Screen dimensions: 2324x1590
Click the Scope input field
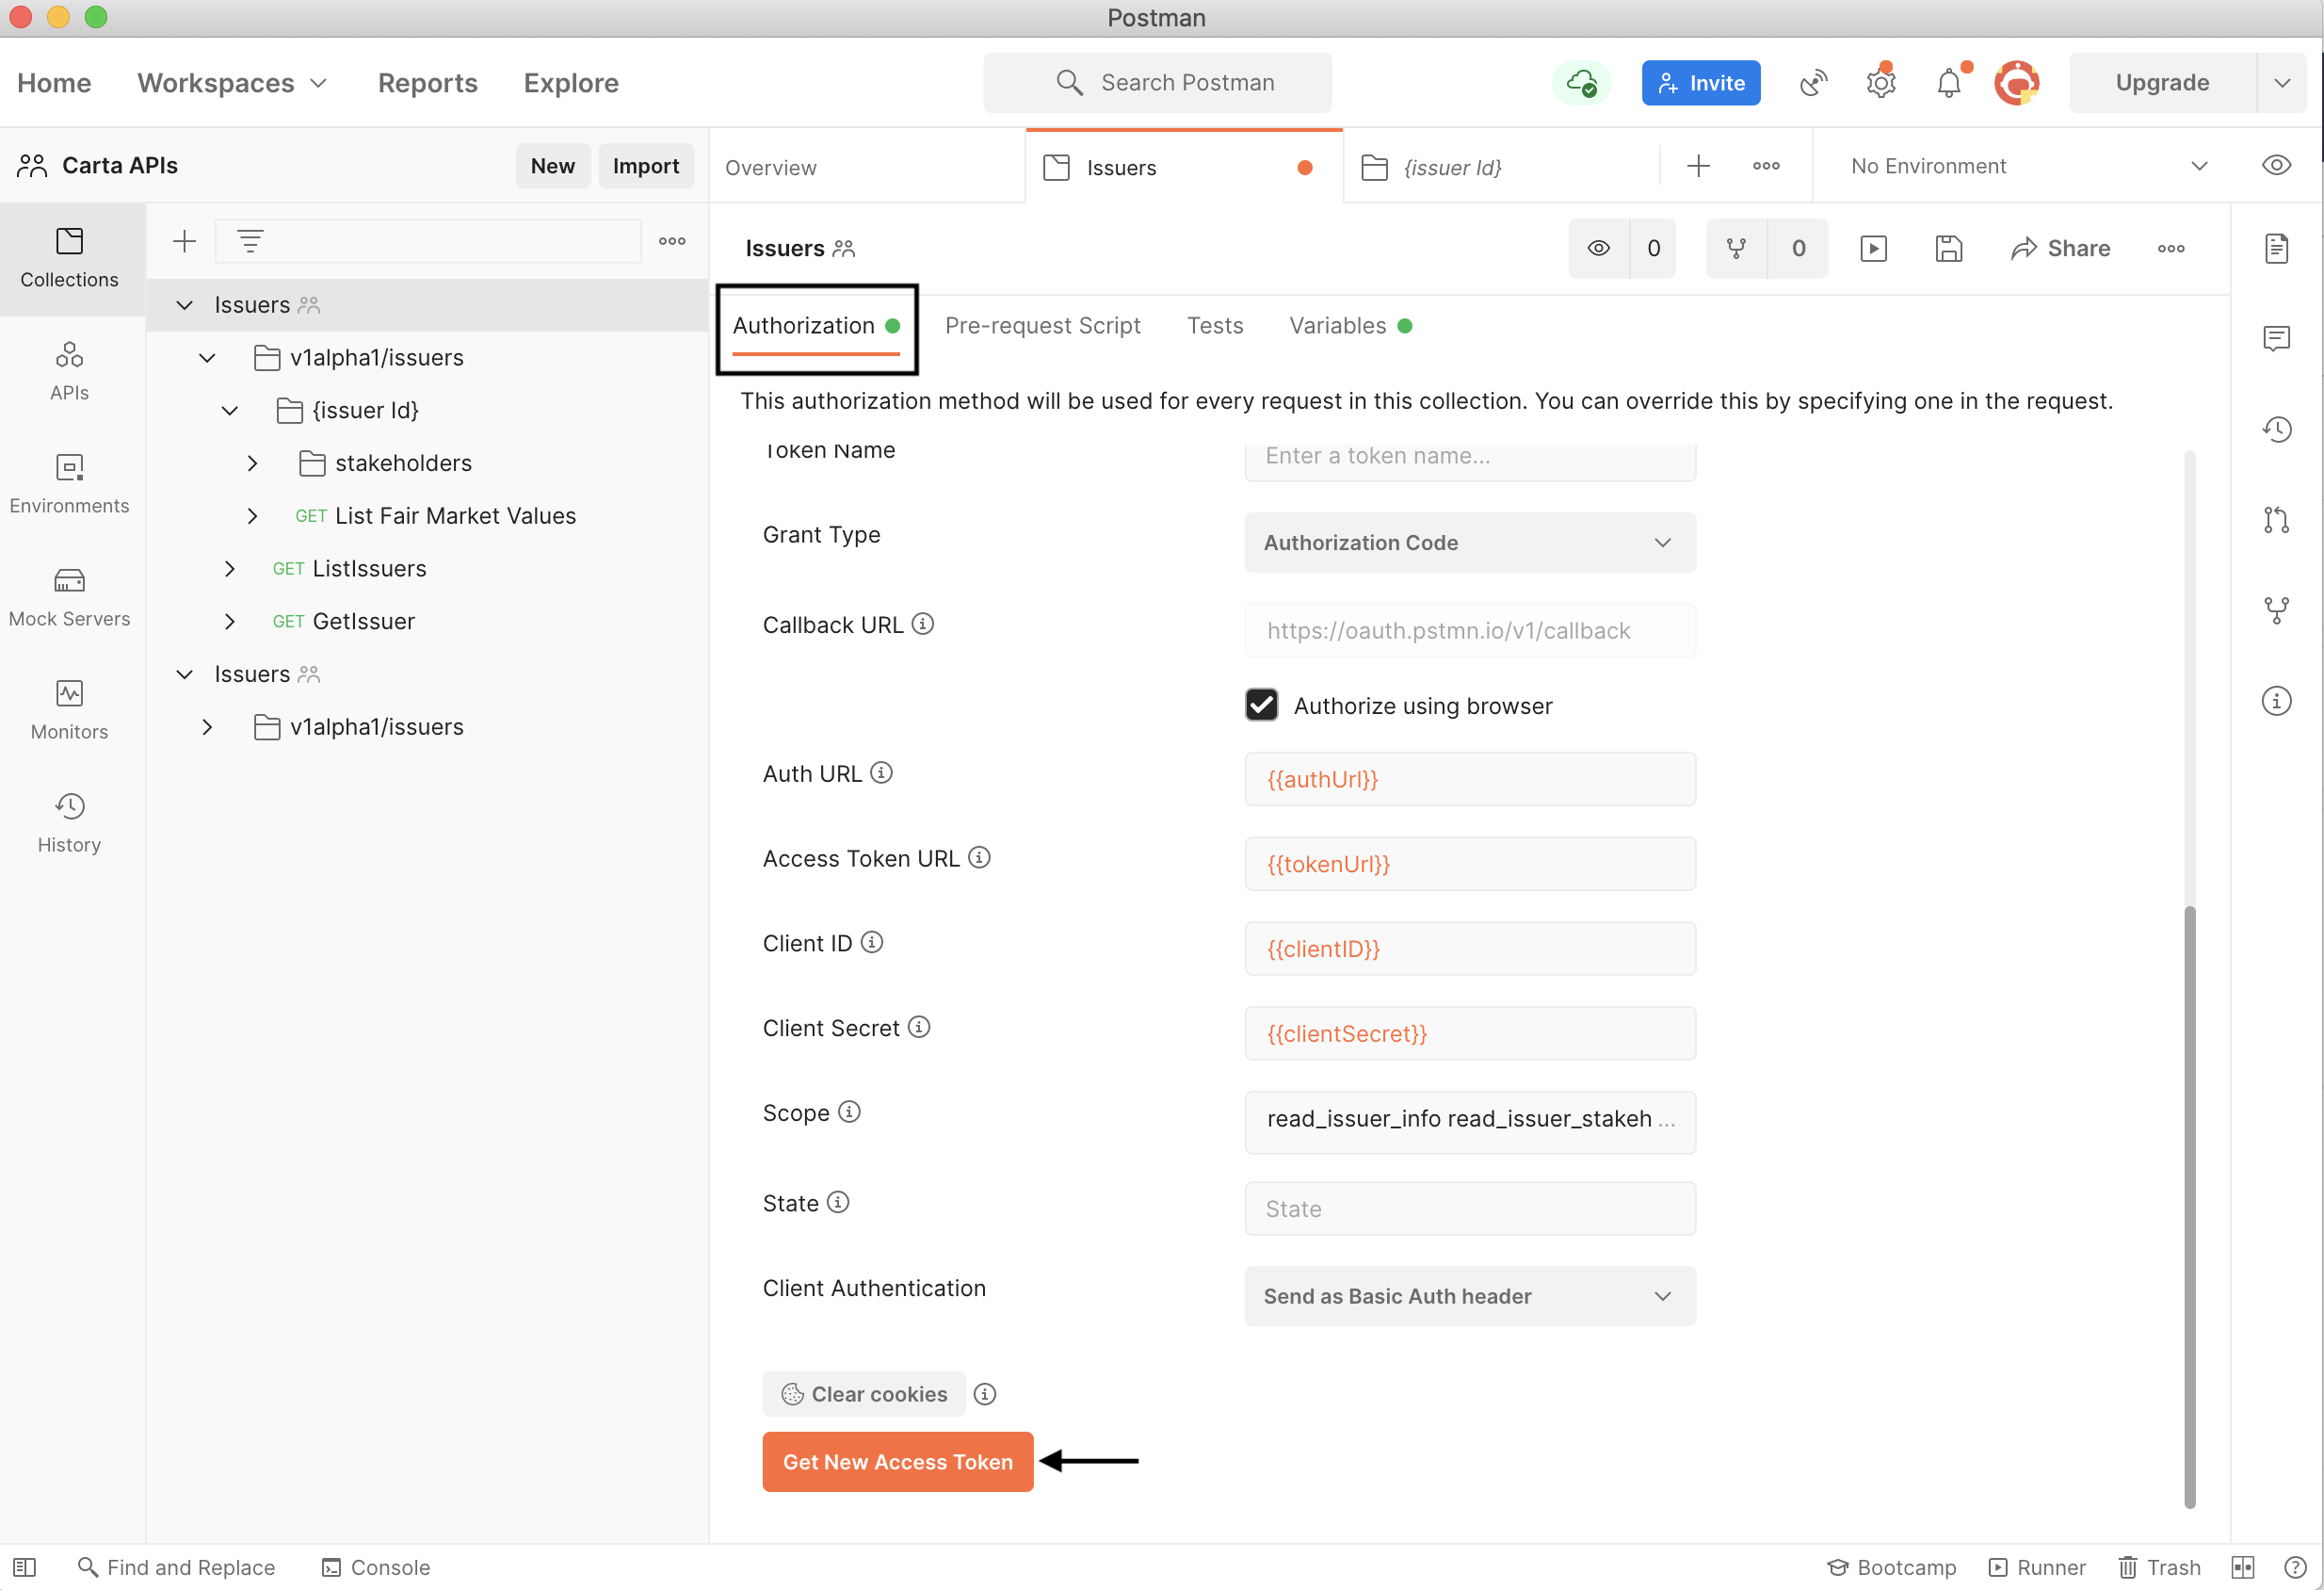click(x=1469, y=1121)
